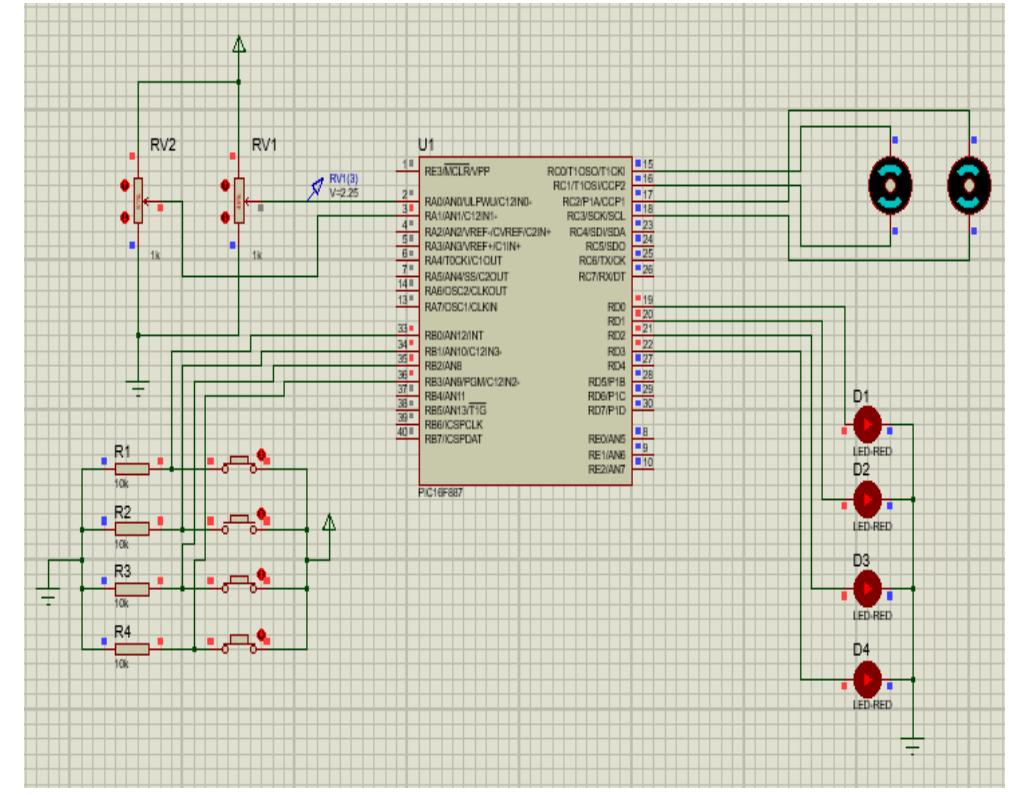This screenshot has height=795, width=1018.
Task: Click the 'V=2.25' probe reading
Action: (x=343, y=193)
